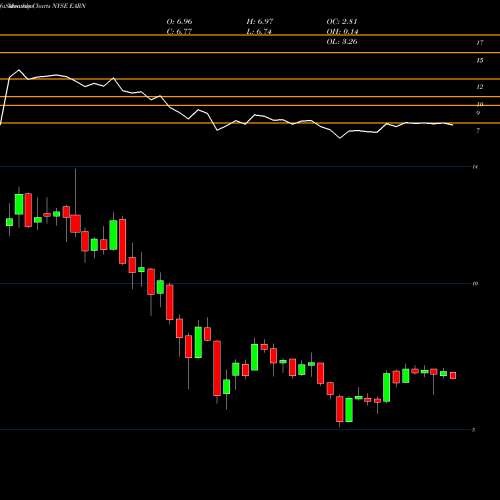Image resolution: width=500 pixels, height=500 pixels.
Task: Click the high value H: 6.97
Action: pos(260,22)
